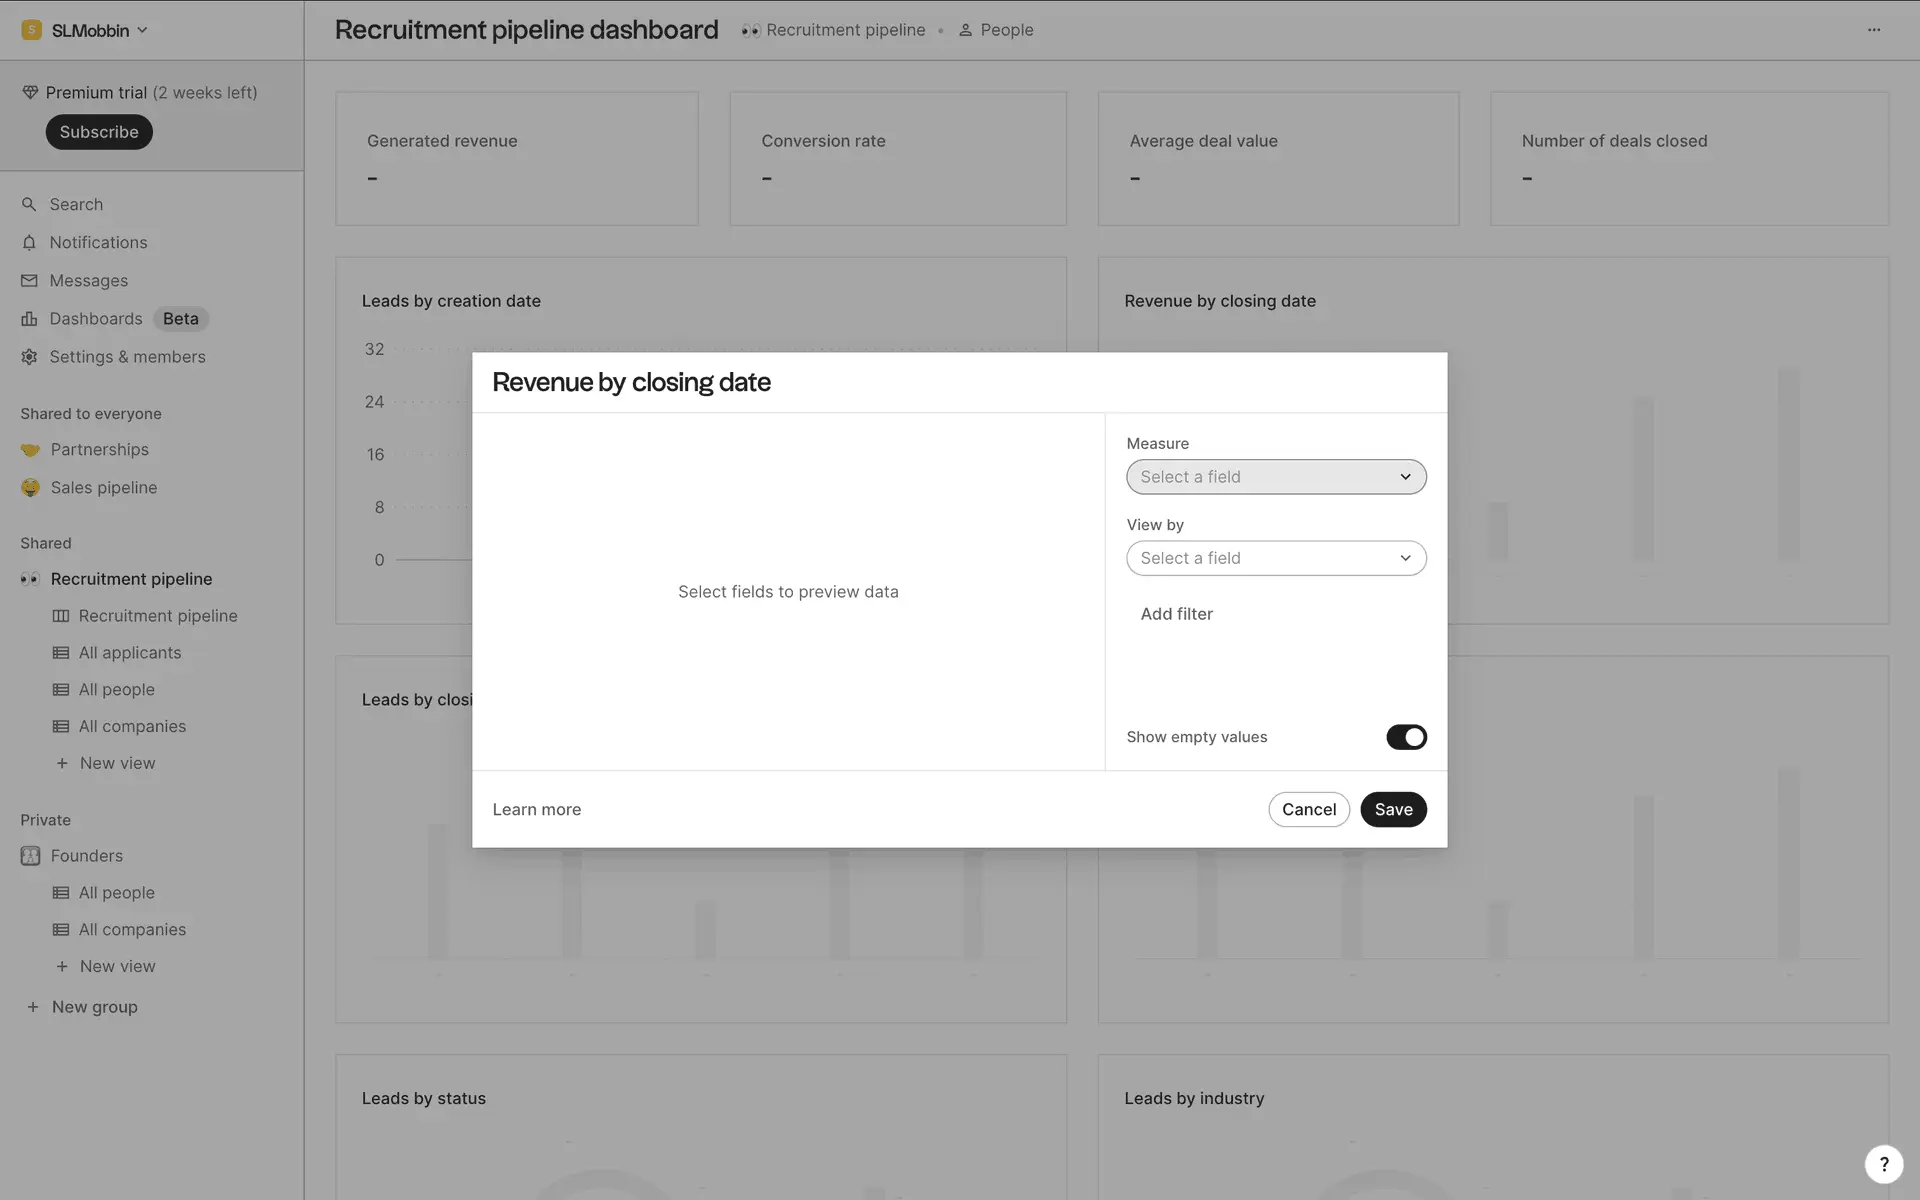The width and height of the screenshot is (1920, 1200).
Task: Click the Messages envelope icon
Action: 29,281
